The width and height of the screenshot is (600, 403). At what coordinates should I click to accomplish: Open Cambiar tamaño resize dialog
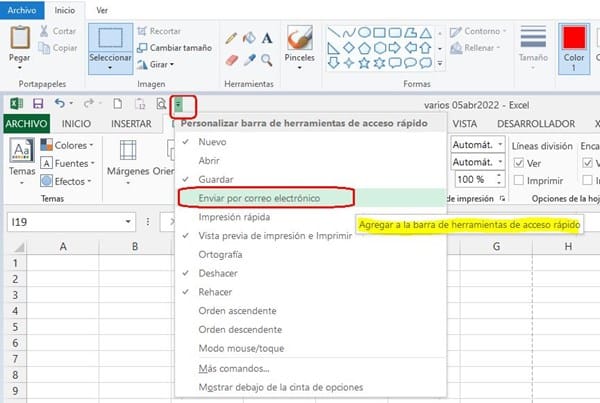pyautogui.click(x=174, y=48)
